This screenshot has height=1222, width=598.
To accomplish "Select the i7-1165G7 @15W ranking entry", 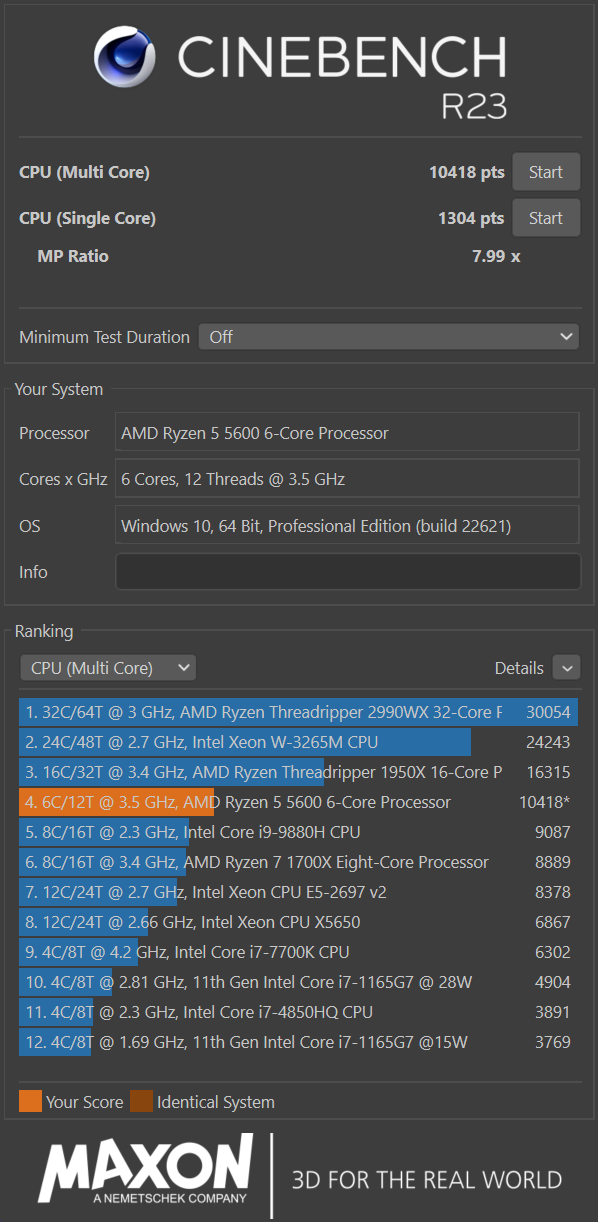I will click(298, 1042).
